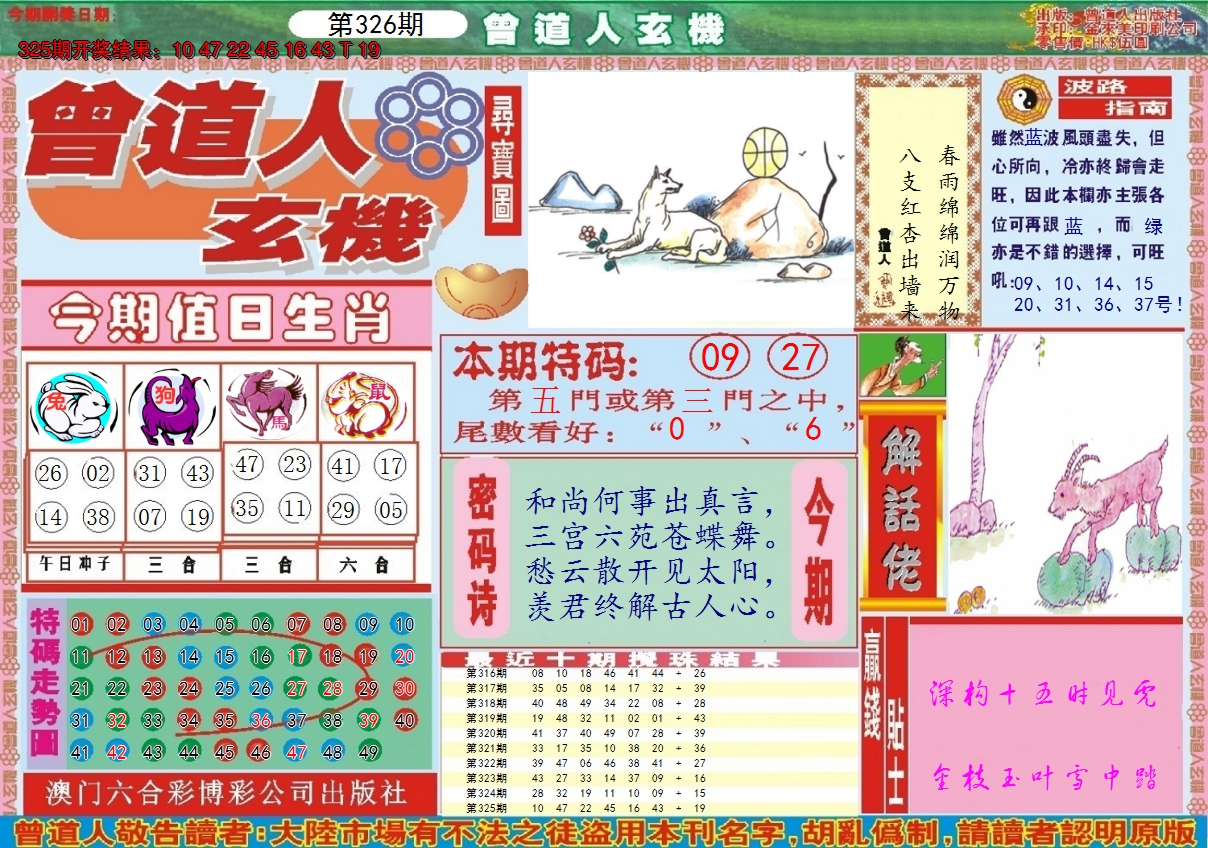
Task: Select circled special number 27
Action: 797,358
